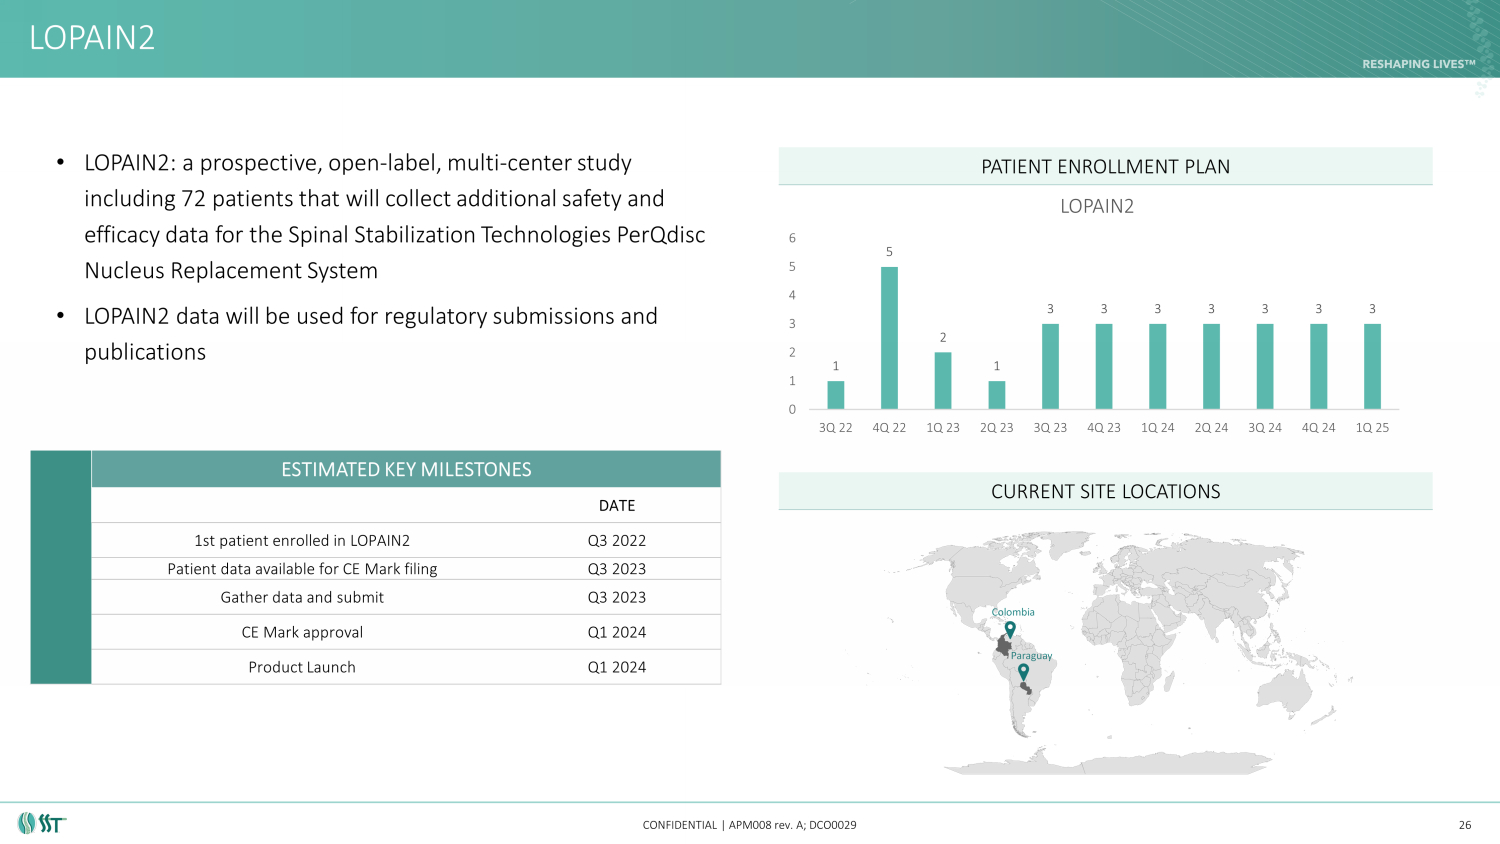Click the PATIENT ENROLLMENT PLAN header
1500x844 pixels.
click(1105, 167)
